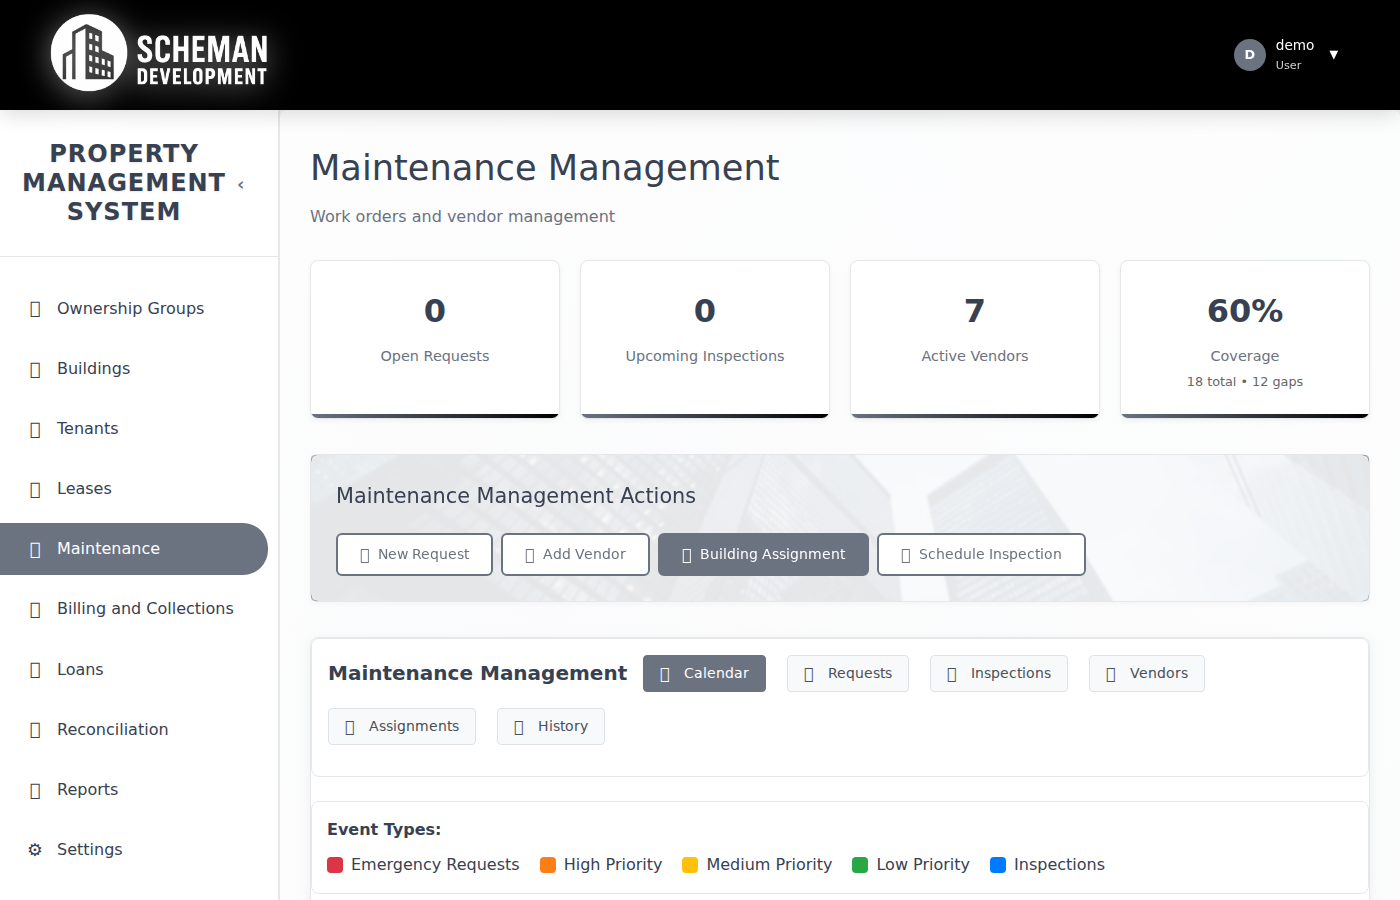Open the Requests view

click(847, 673)
